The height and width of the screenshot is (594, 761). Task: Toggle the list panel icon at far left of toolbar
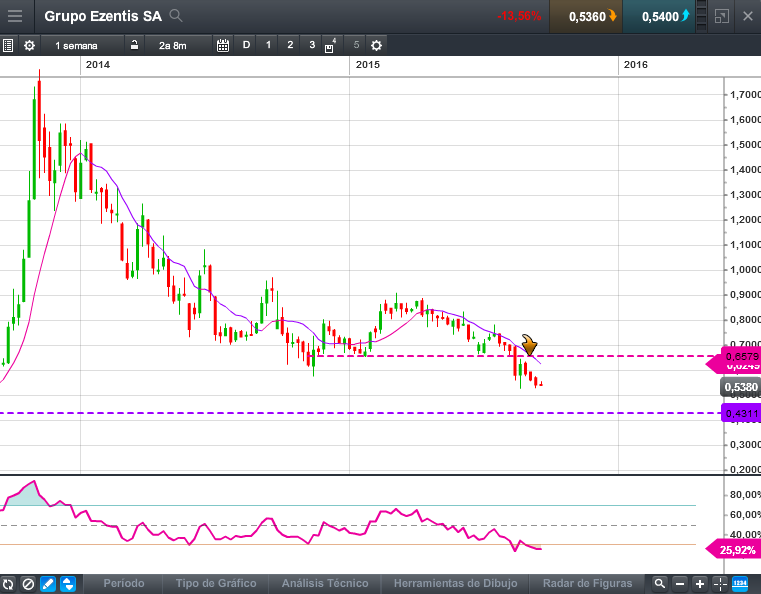click(9, 45)
